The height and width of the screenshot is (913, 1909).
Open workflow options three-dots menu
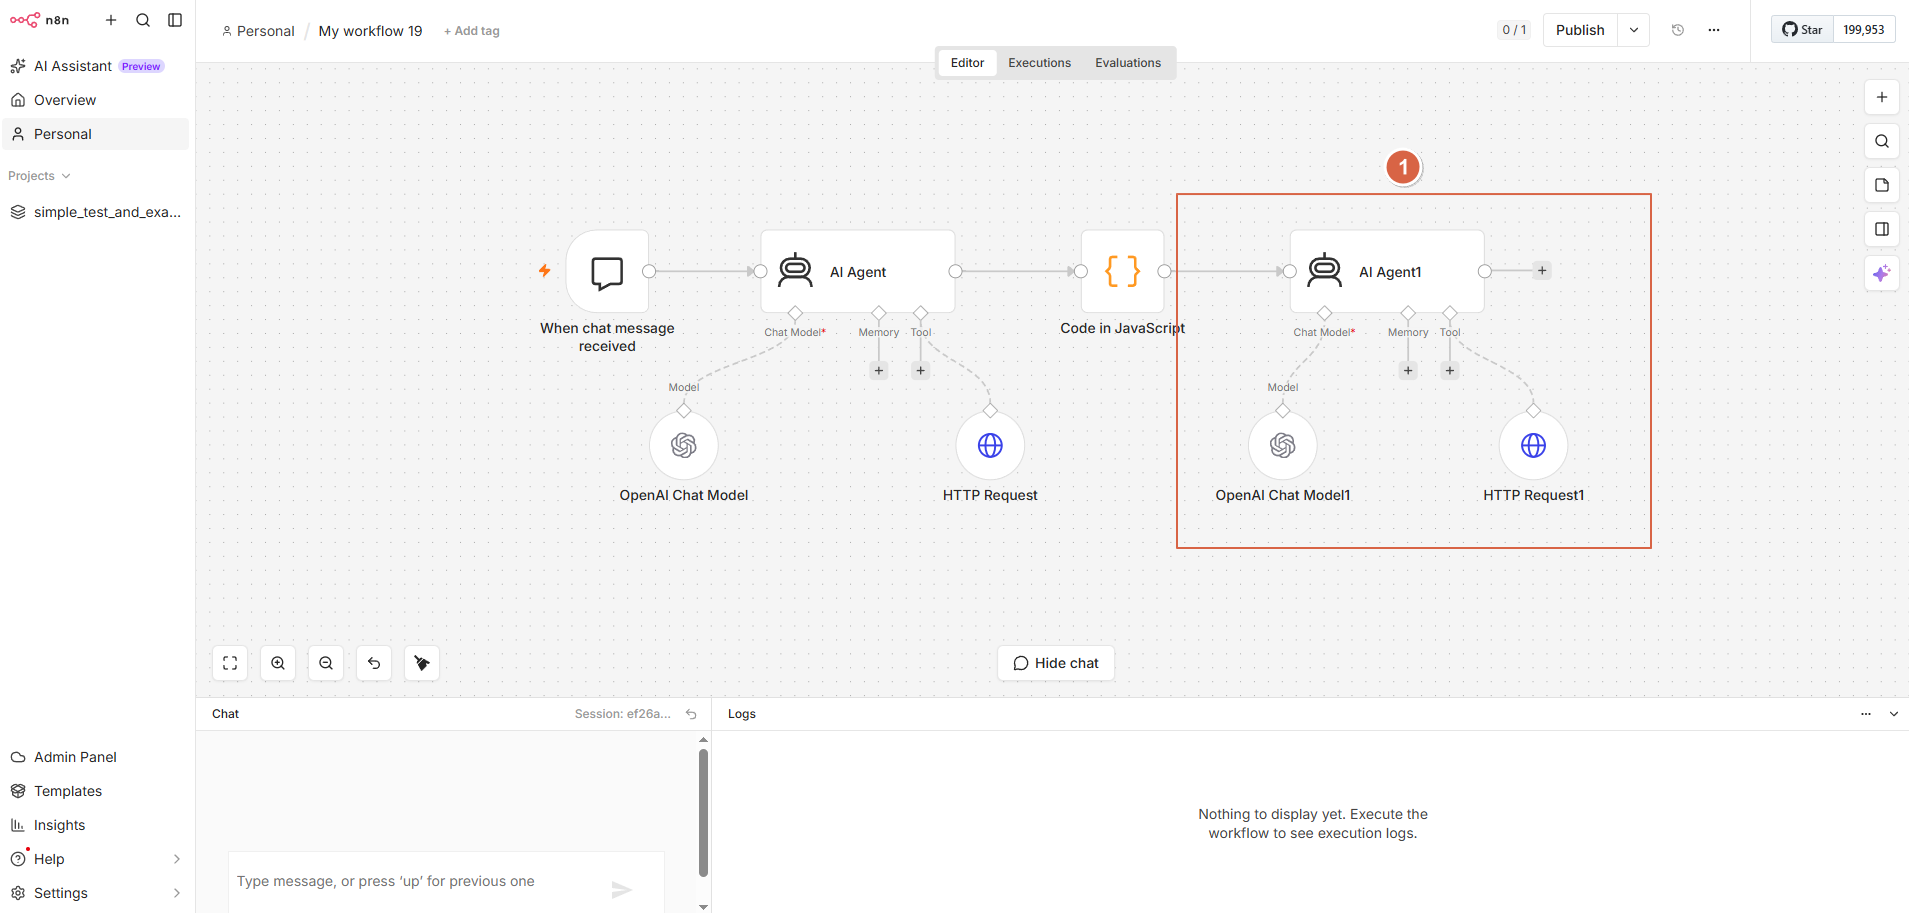tap(1714, 30)
